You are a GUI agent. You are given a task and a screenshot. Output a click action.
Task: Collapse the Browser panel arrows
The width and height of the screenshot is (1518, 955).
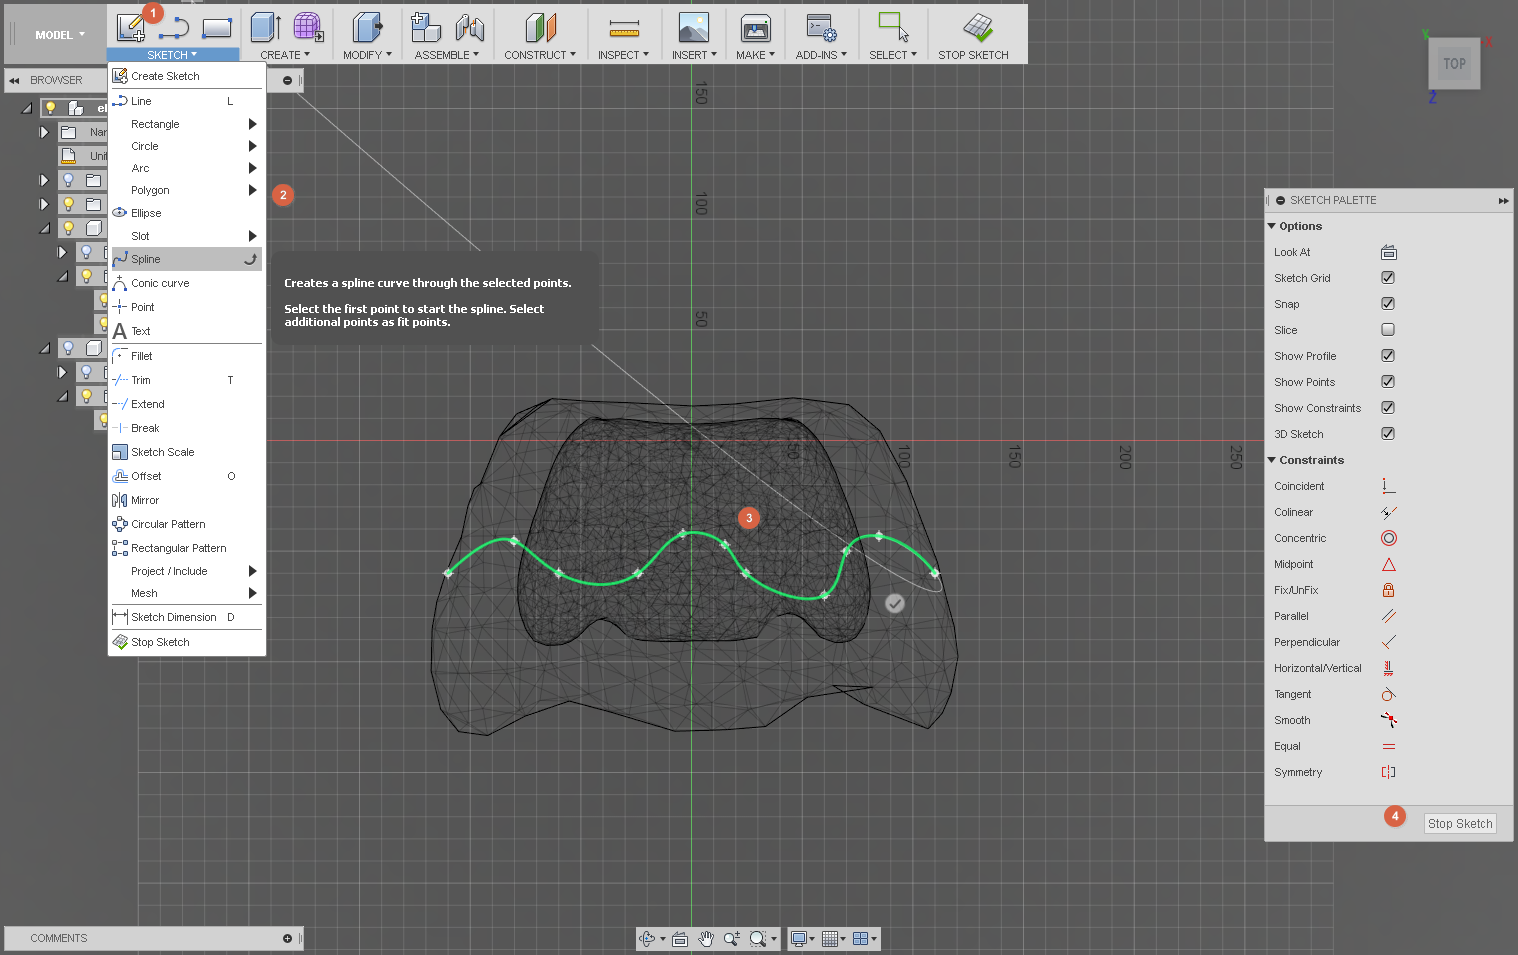click(x=14, y=80)
